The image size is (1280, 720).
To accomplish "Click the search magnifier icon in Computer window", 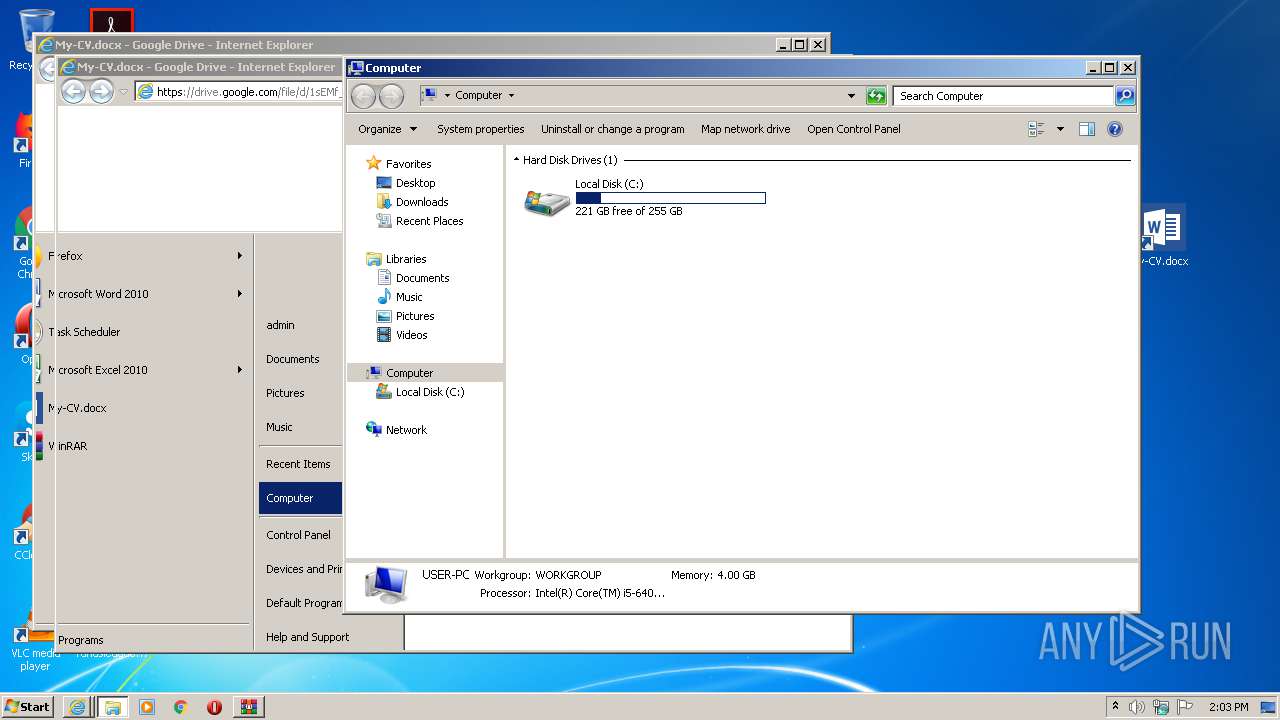I will tap(1125, 96).
